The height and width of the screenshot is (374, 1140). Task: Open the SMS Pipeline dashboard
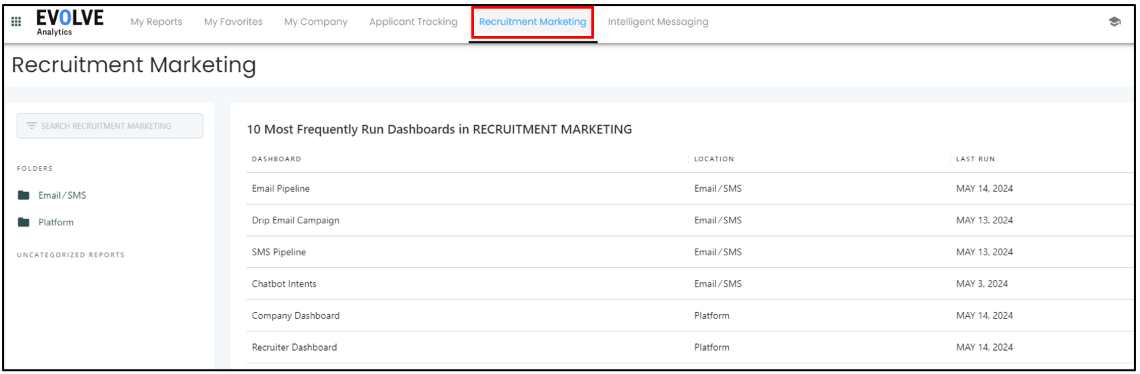pos(278,252)
